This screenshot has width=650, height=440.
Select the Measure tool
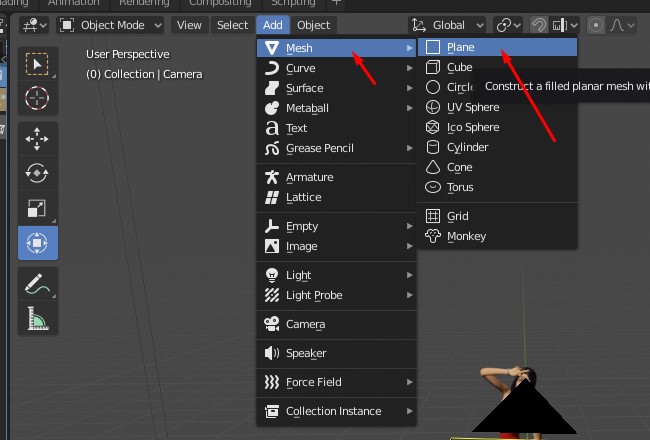click(x=37, y=318)
